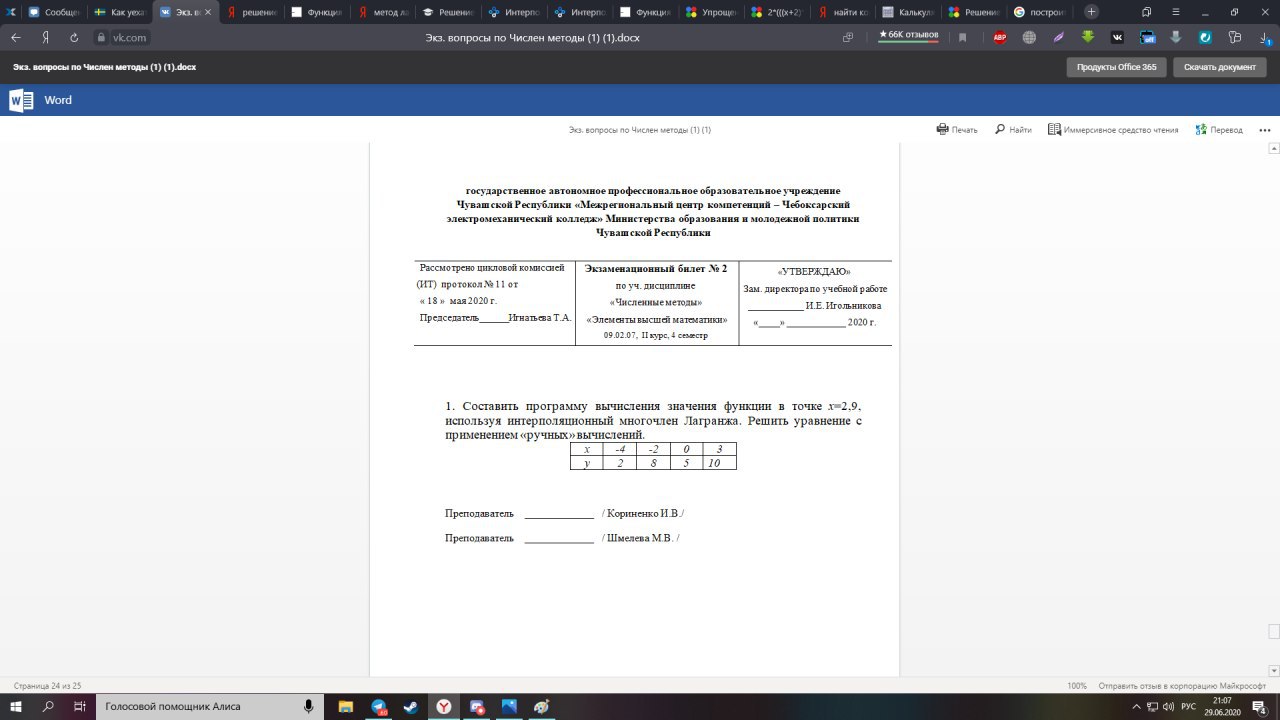Switch to the Упрощен tab
Viewport: 1280px width, 720px height.
click(713, 12)
